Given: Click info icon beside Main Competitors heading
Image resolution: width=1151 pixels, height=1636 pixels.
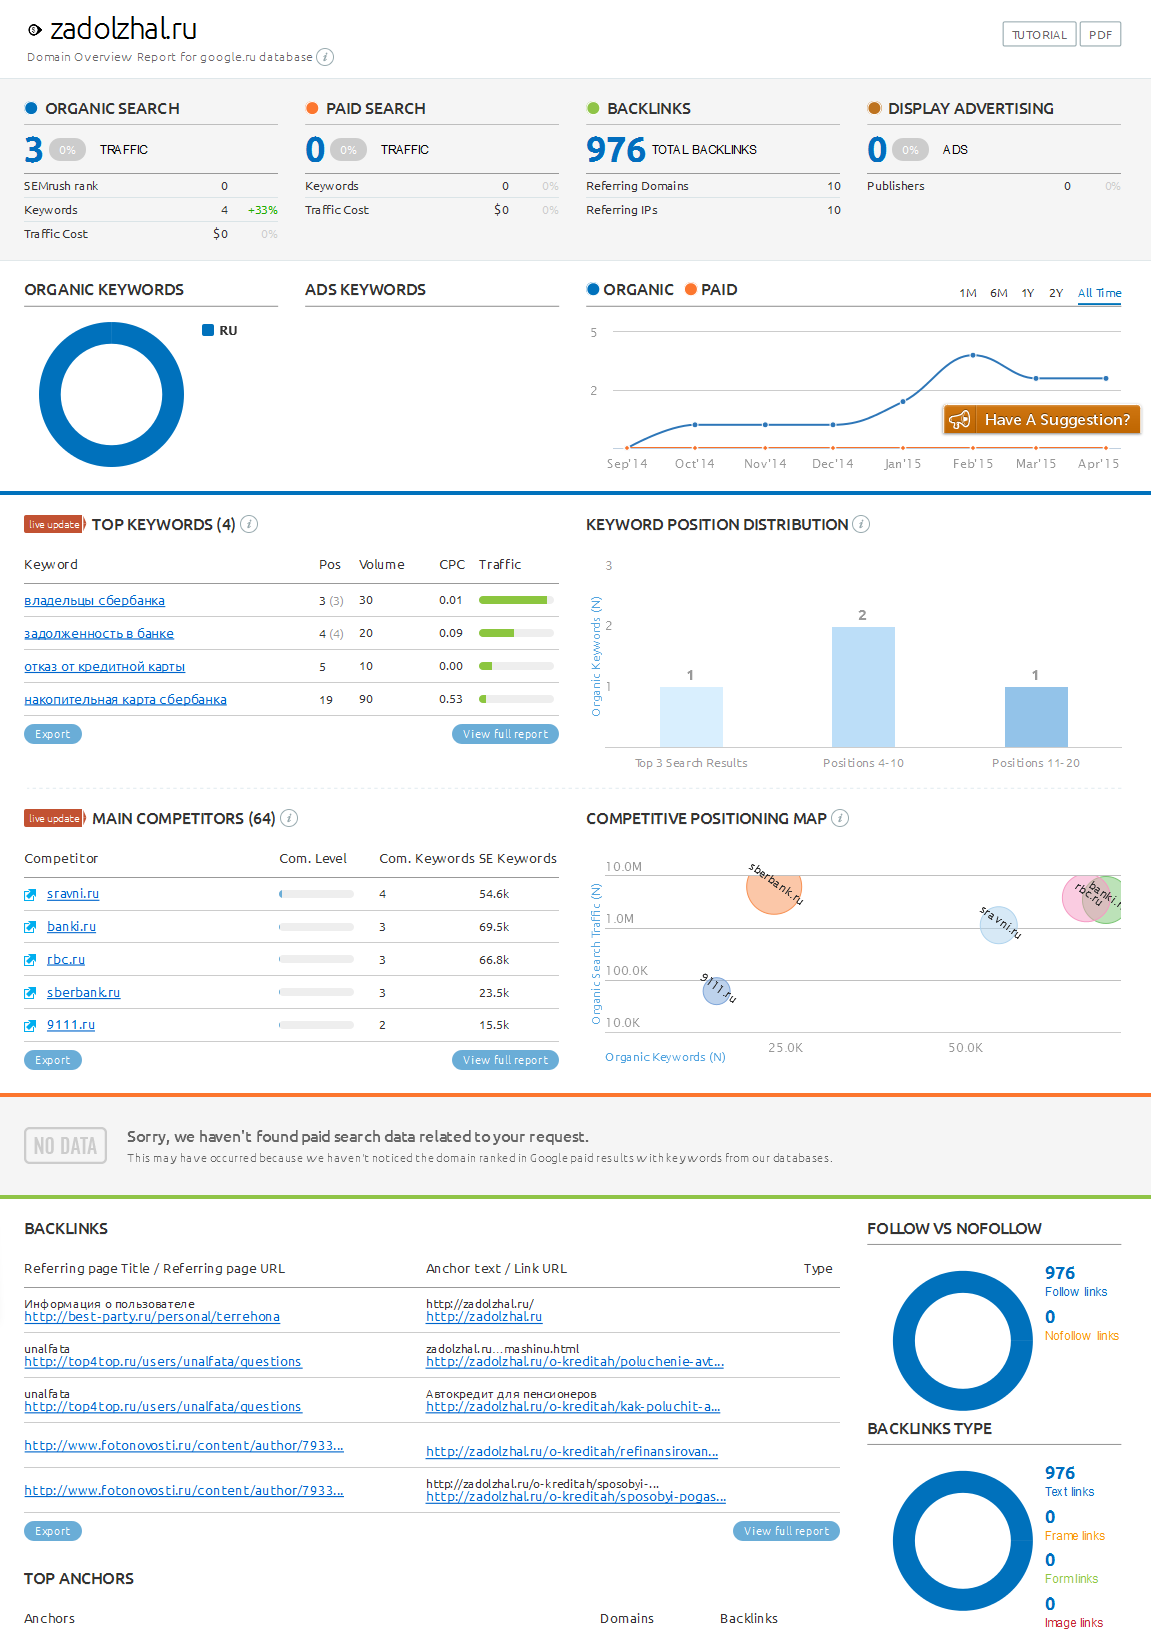Looking at the screenshot, I should point(289,818).
